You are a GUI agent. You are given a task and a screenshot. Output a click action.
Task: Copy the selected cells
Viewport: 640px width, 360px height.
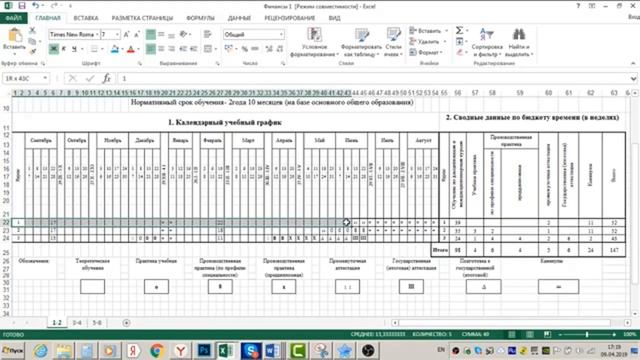coord(32,41)
